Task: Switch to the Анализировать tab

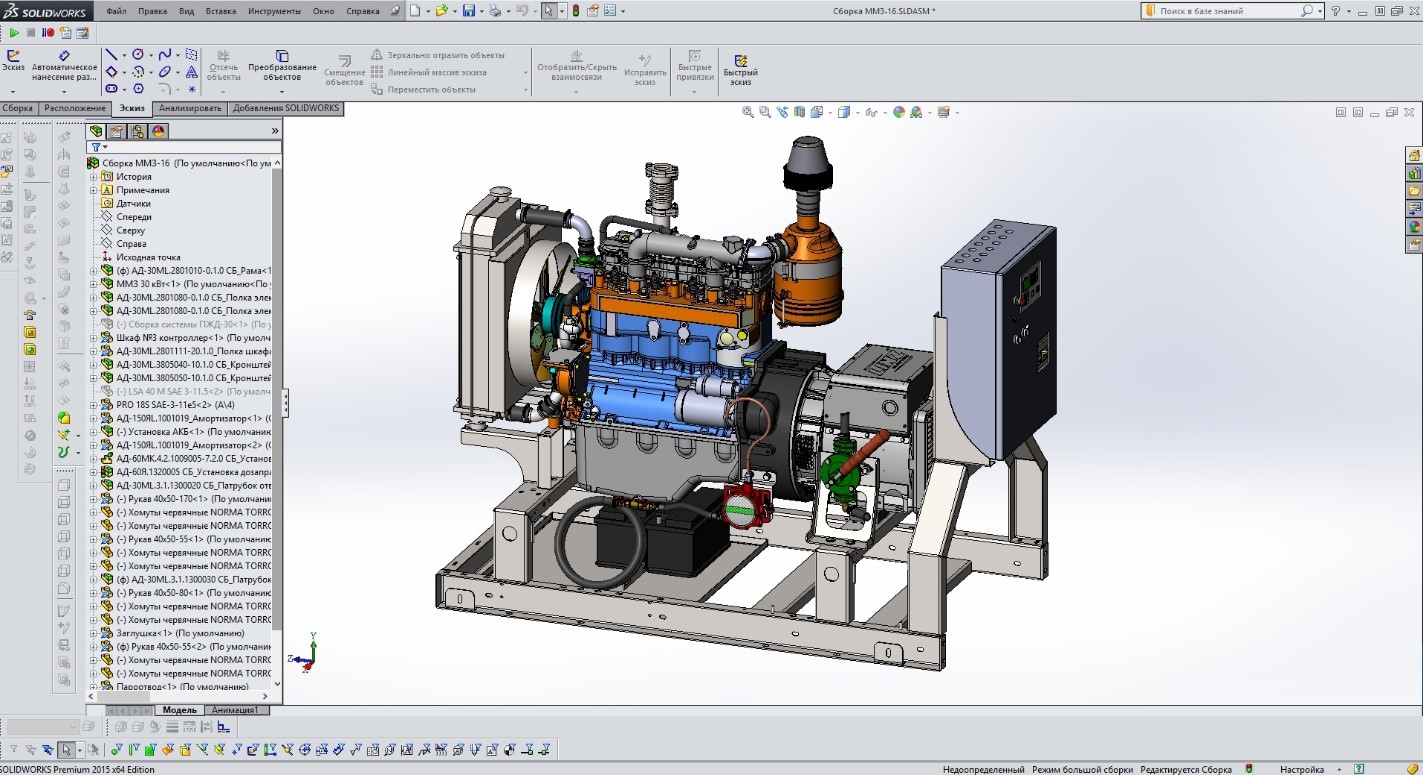Action: click(190, 108)
